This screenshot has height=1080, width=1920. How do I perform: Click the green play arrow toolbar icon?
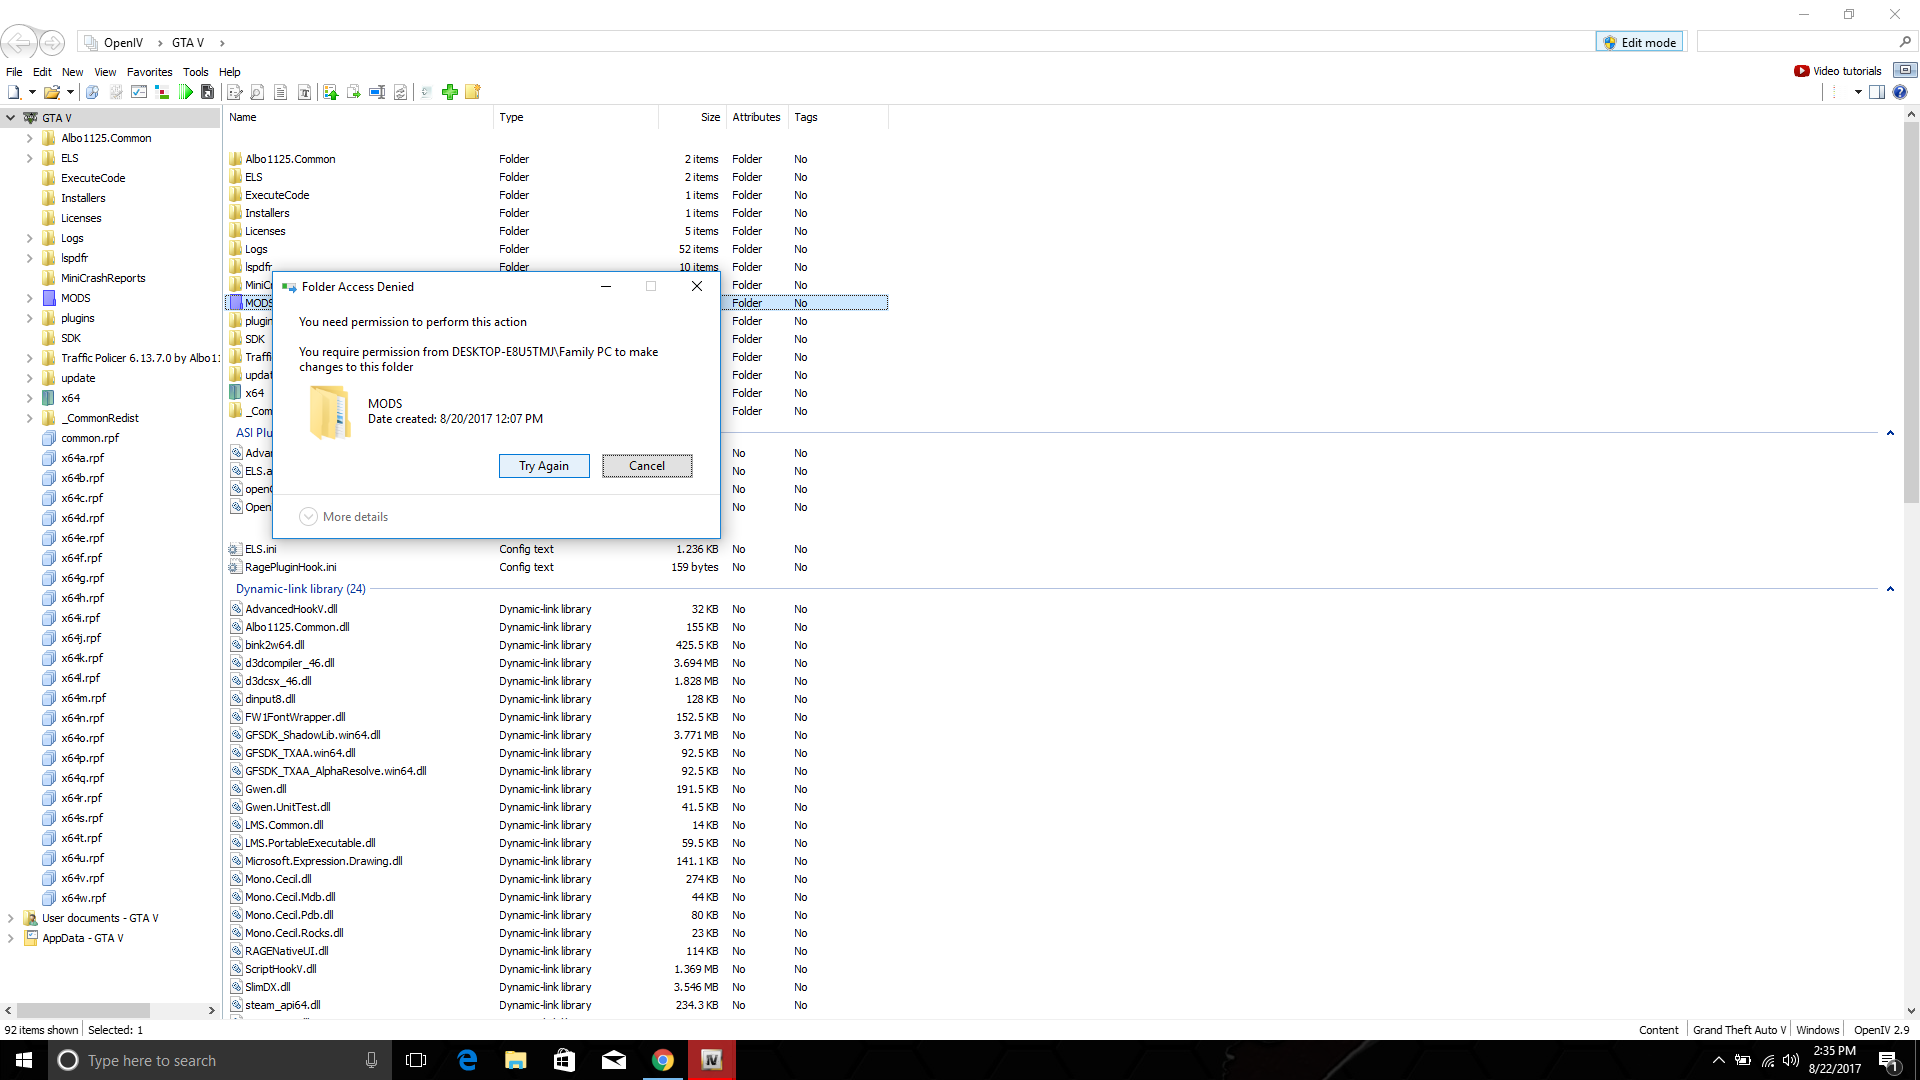186,92
